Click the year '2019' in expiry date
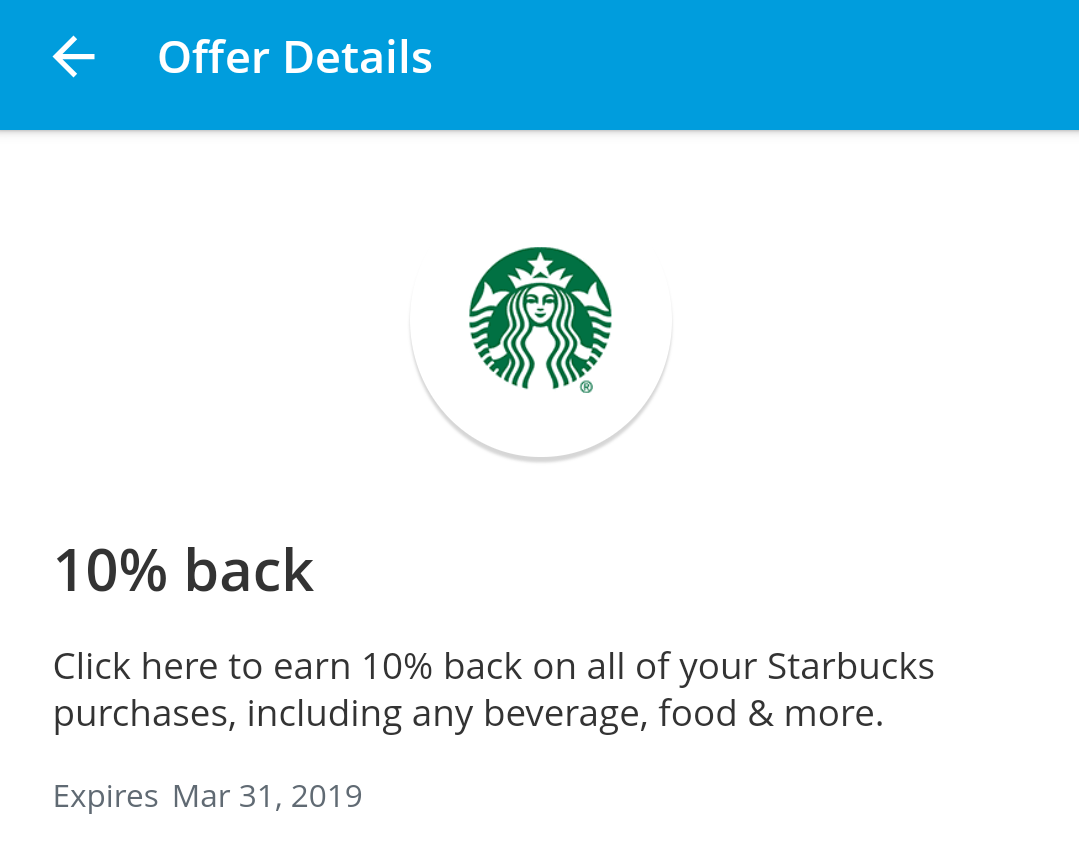This screenshot has height=861, width=1079. (x=327, y=796)
